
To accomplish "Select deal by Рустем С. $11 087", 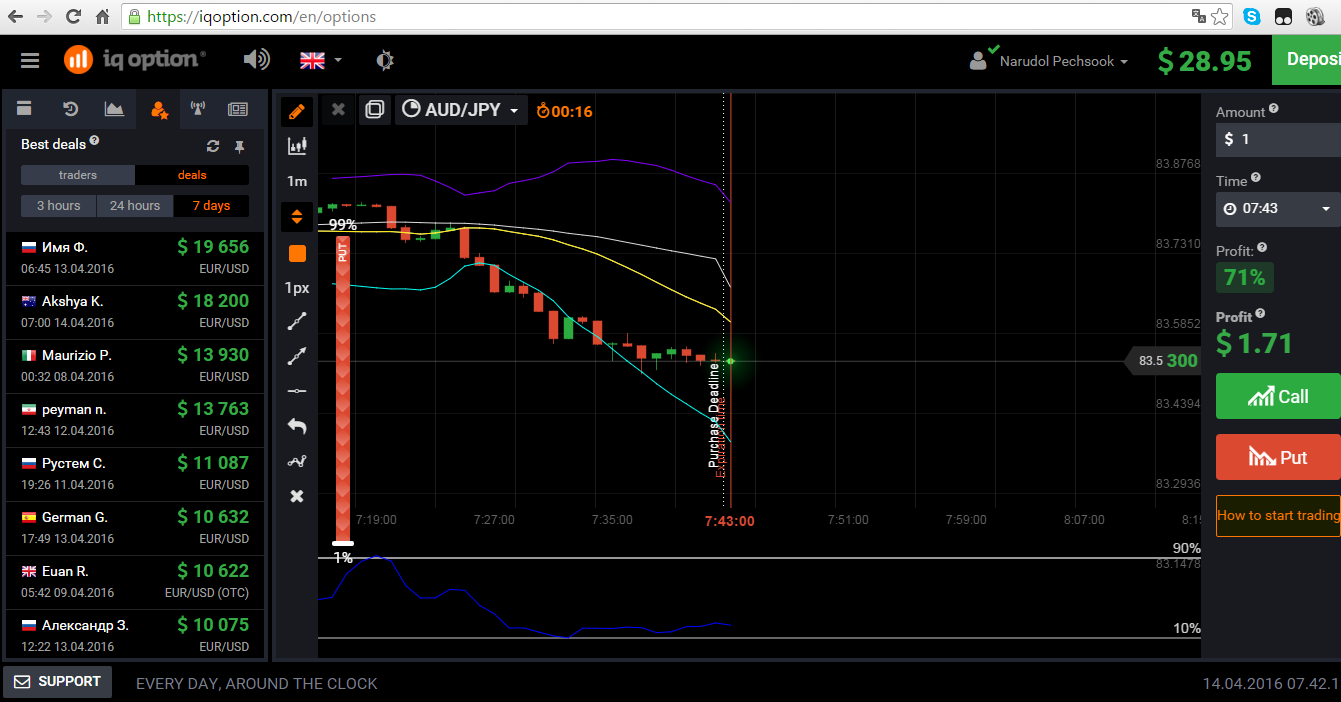I will pyautogui.click(x=135, y=474).
